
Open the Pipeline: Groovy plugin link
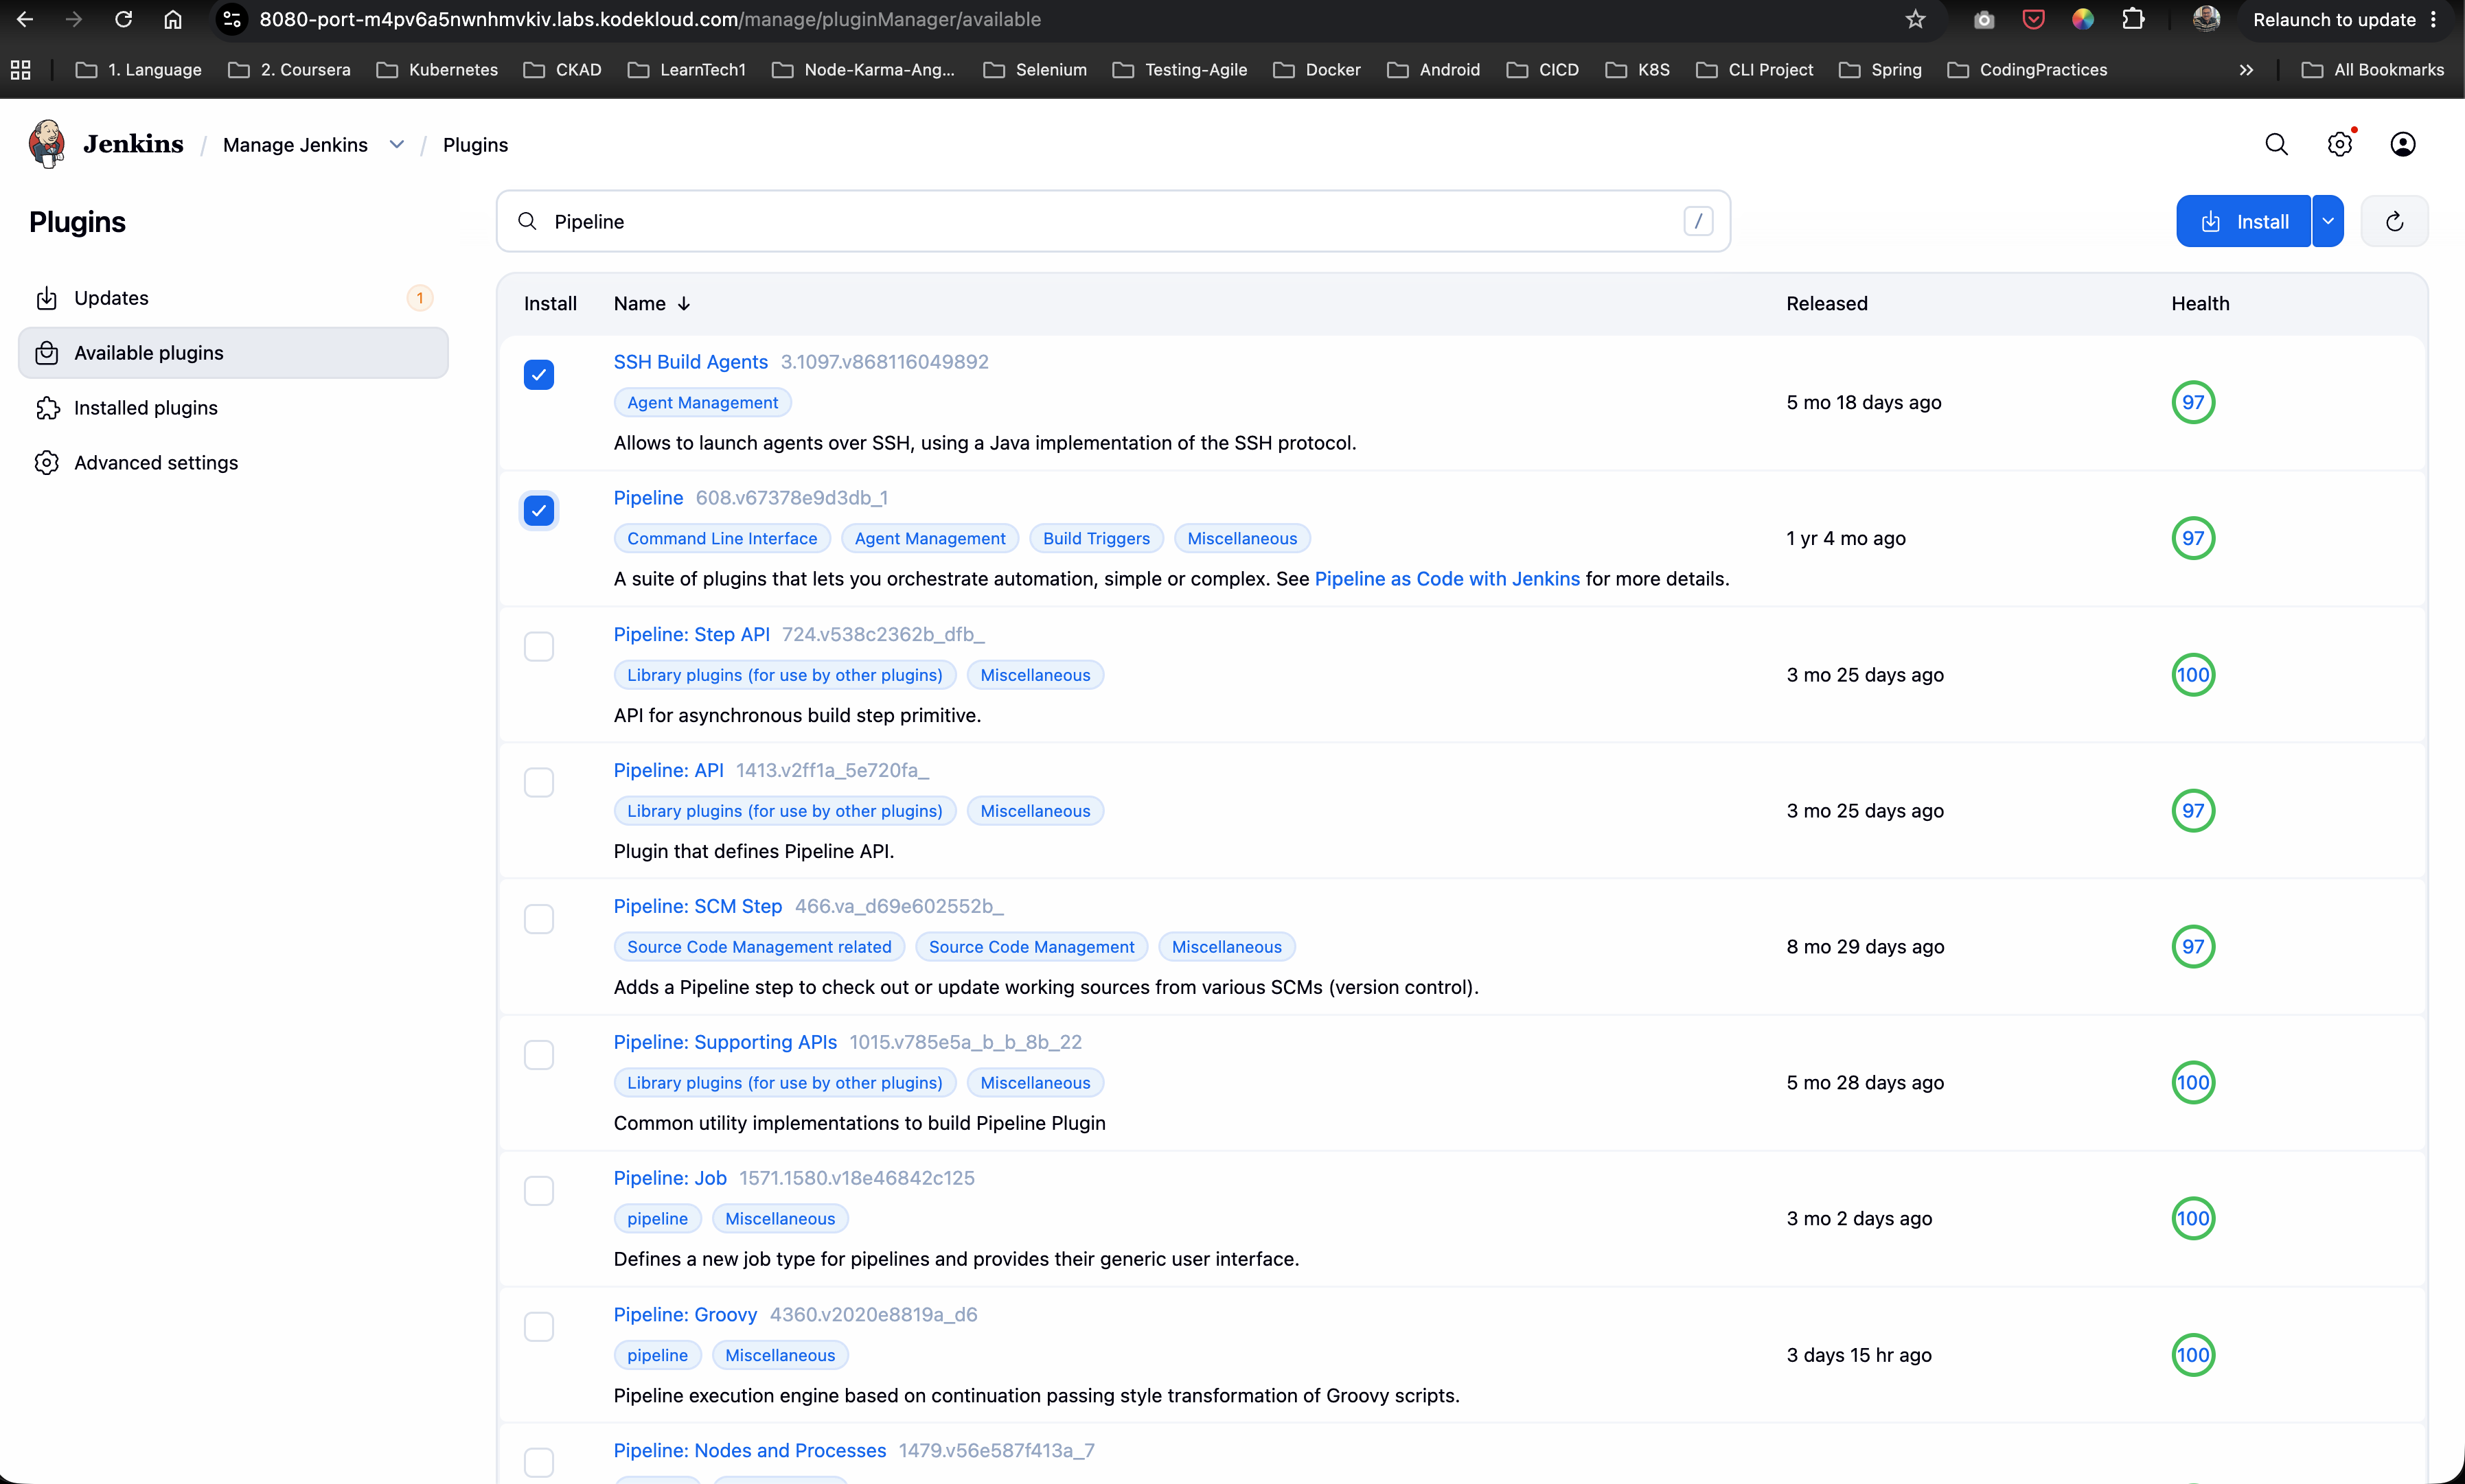pos(685,1314)
